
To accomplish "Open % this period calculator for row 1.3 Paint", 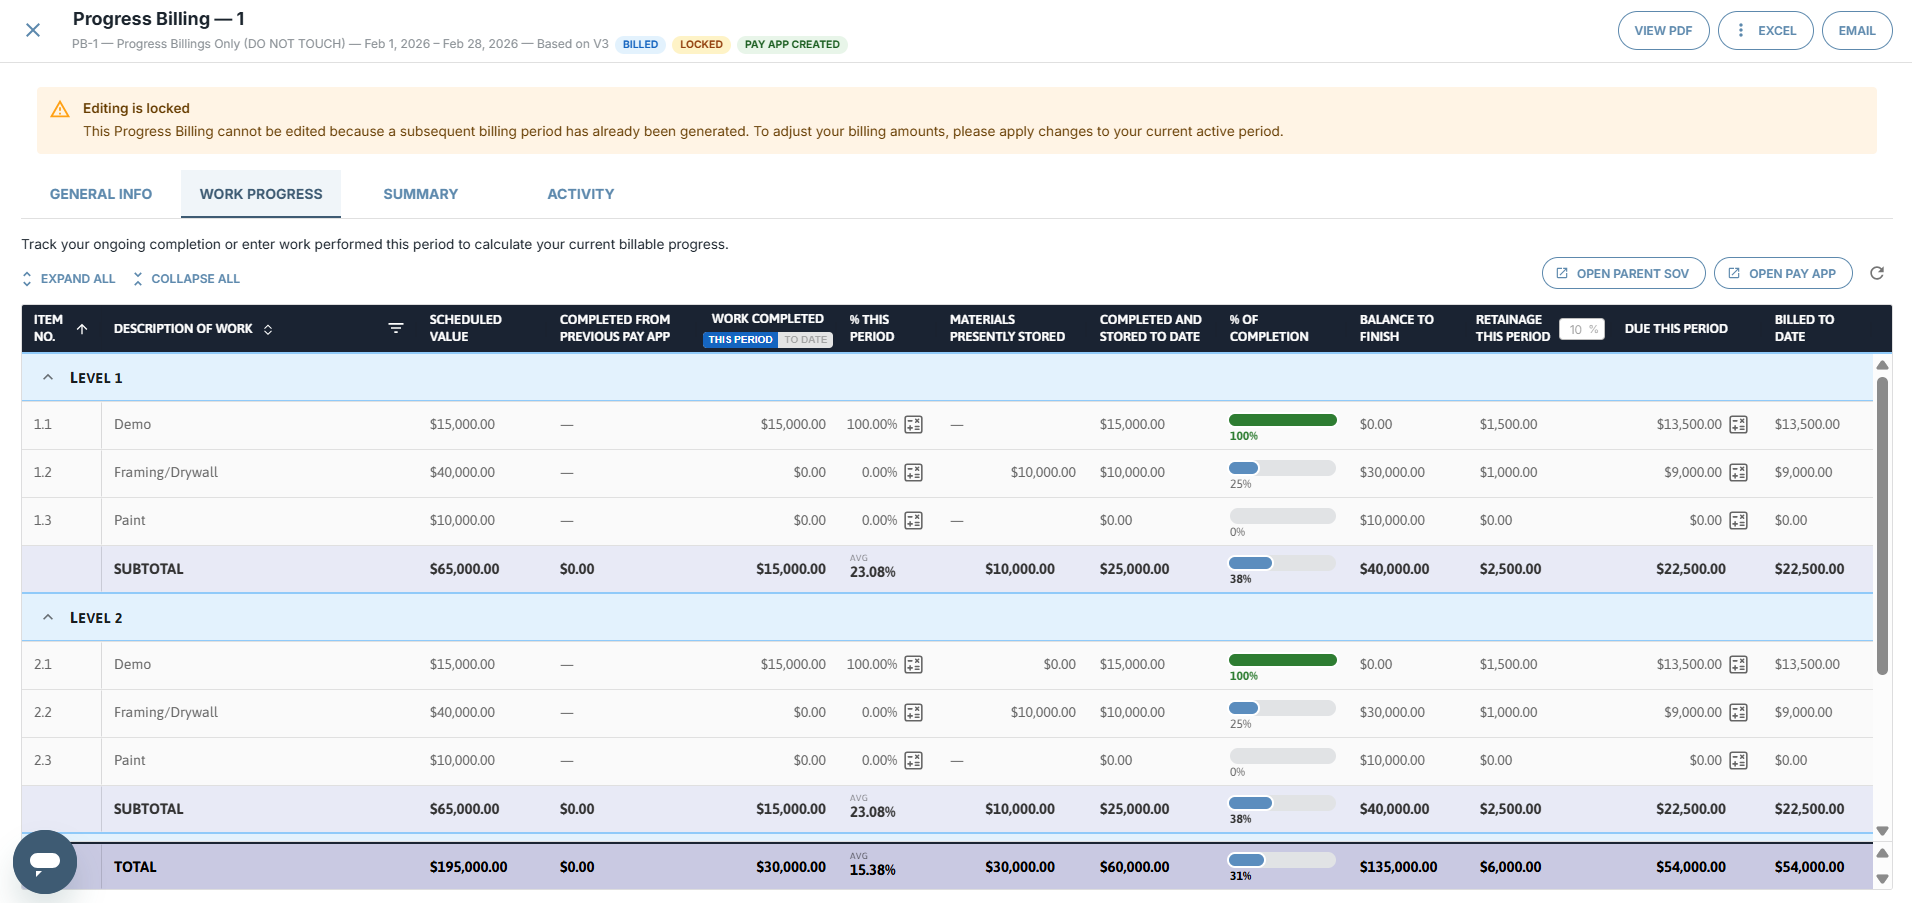I will [913, 520].
